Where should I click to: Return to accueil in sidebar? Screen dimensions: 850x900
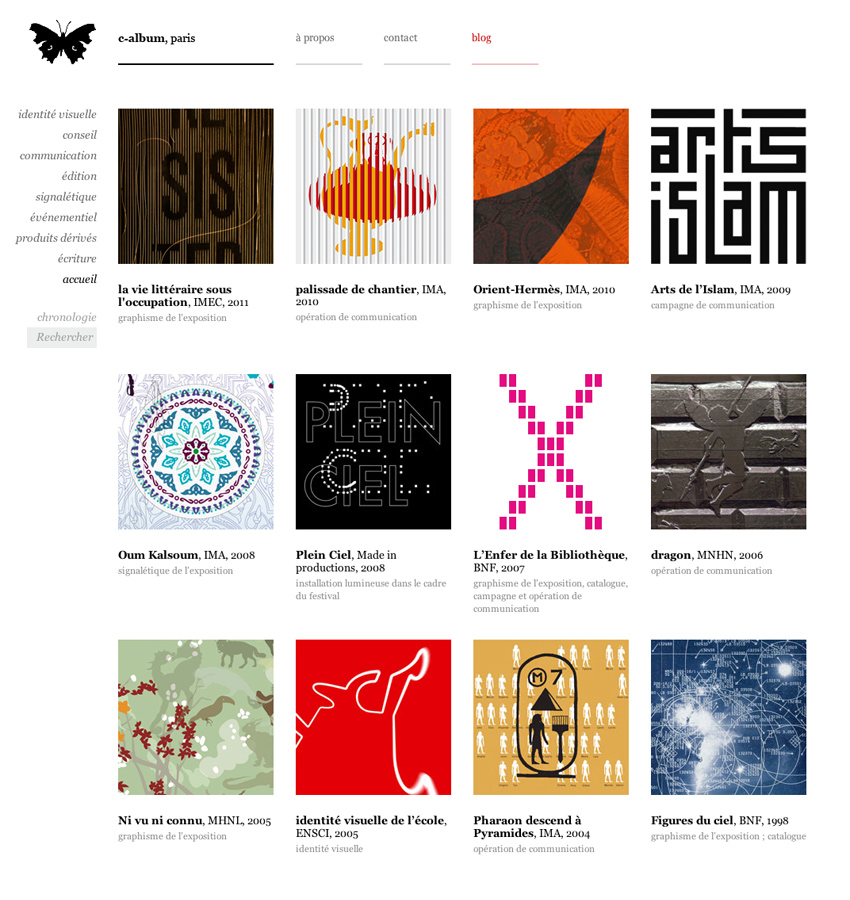(x=80, y=279)
